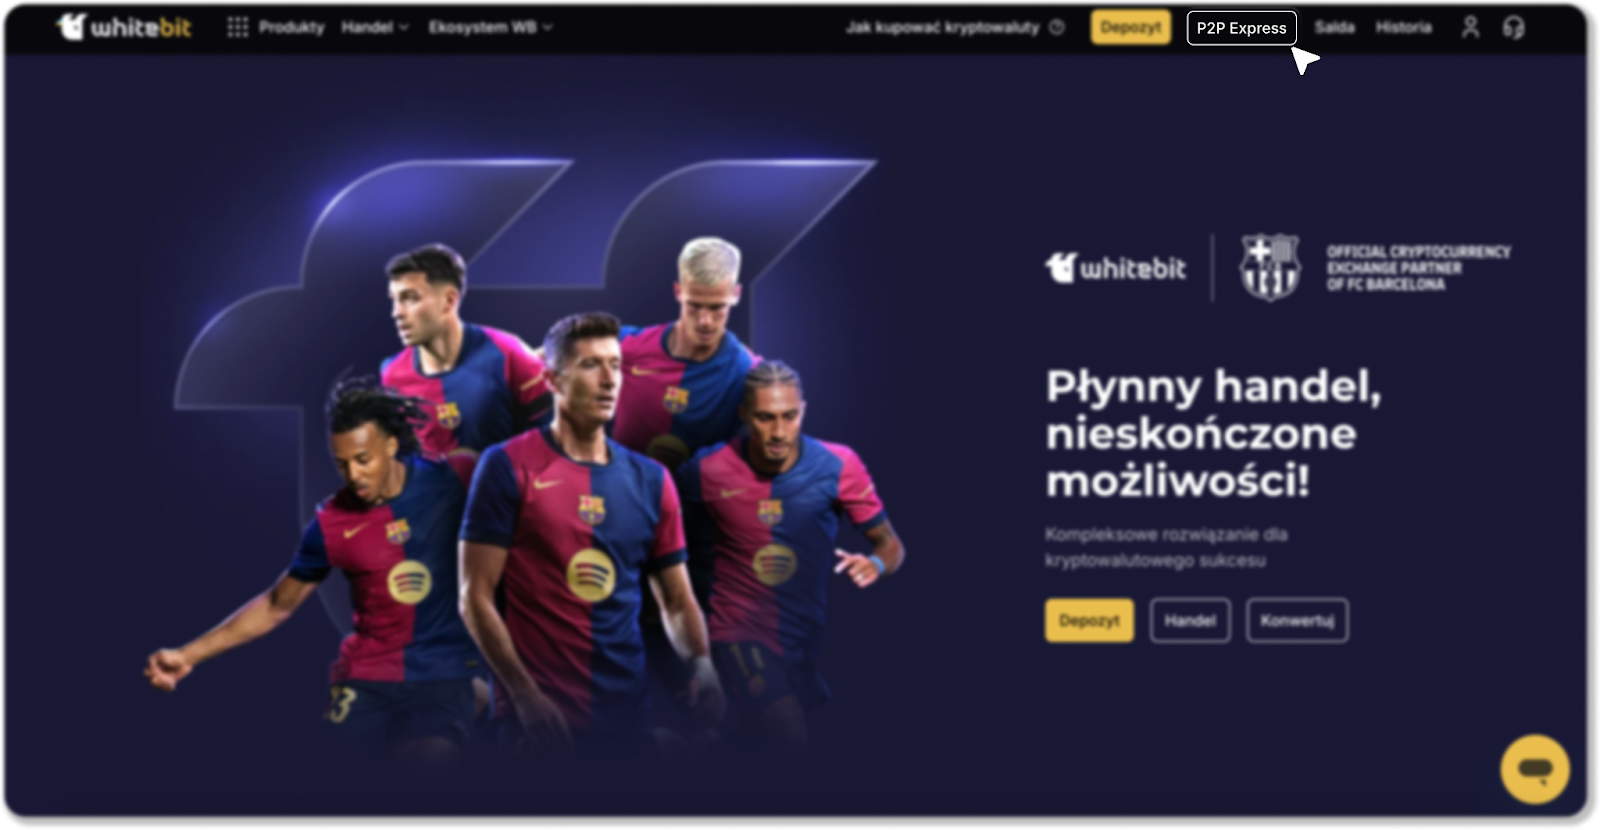The width and height of the screenshot is (1600, 830).
Task: Click the info icon beside Jak kupować kryptowaluty
Action: [x=1057, y=27]
